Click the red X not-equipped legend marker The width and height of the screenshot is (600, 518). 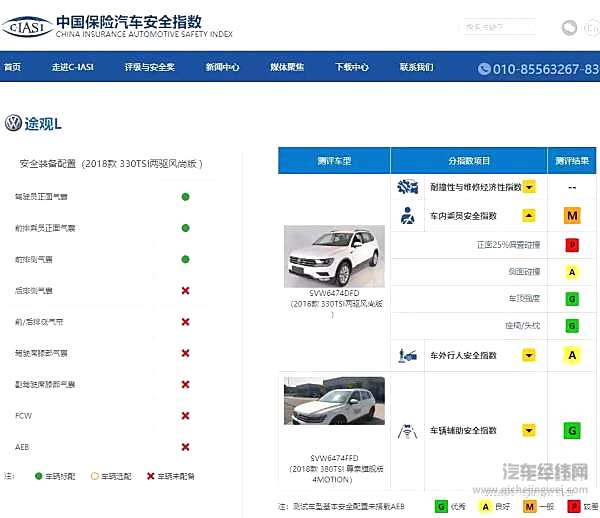[151, 476]
